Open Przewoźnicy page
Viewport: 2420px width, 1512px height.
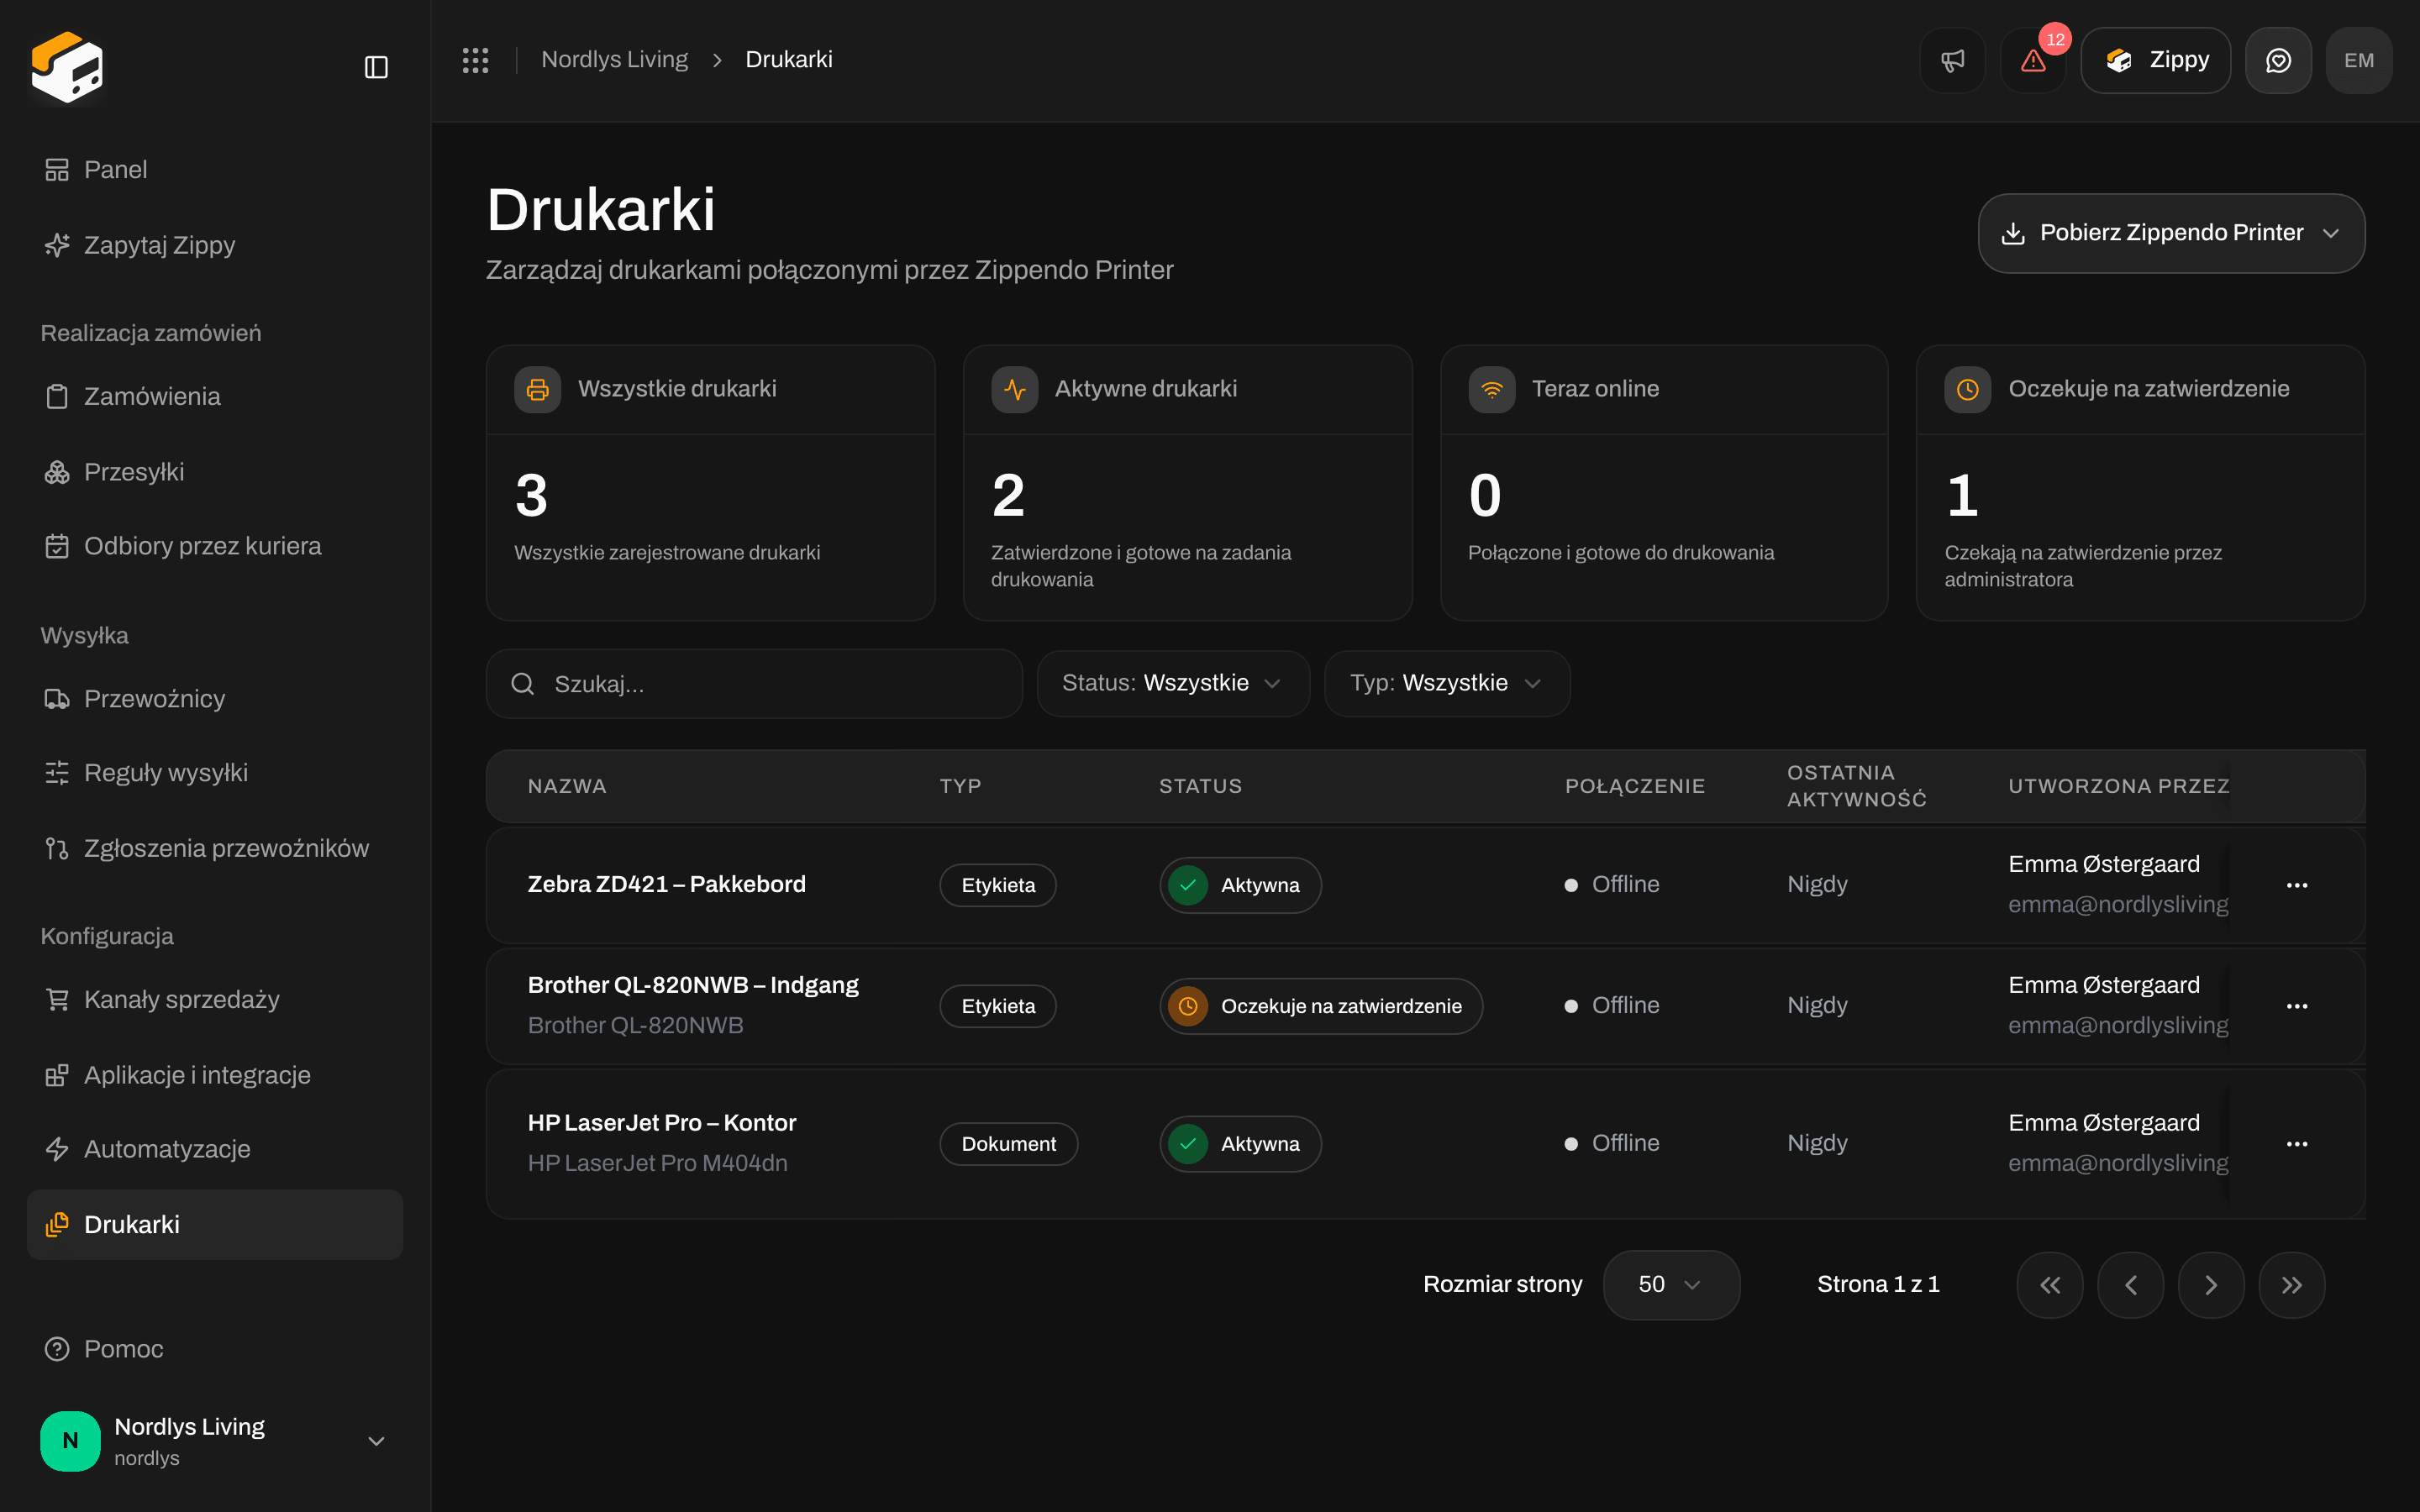(215, 699)
